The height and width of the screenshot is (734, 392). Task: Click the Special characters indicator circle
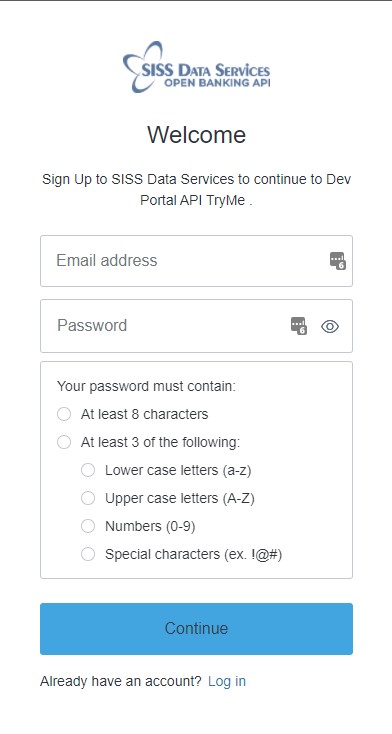(x=88, y=555)
